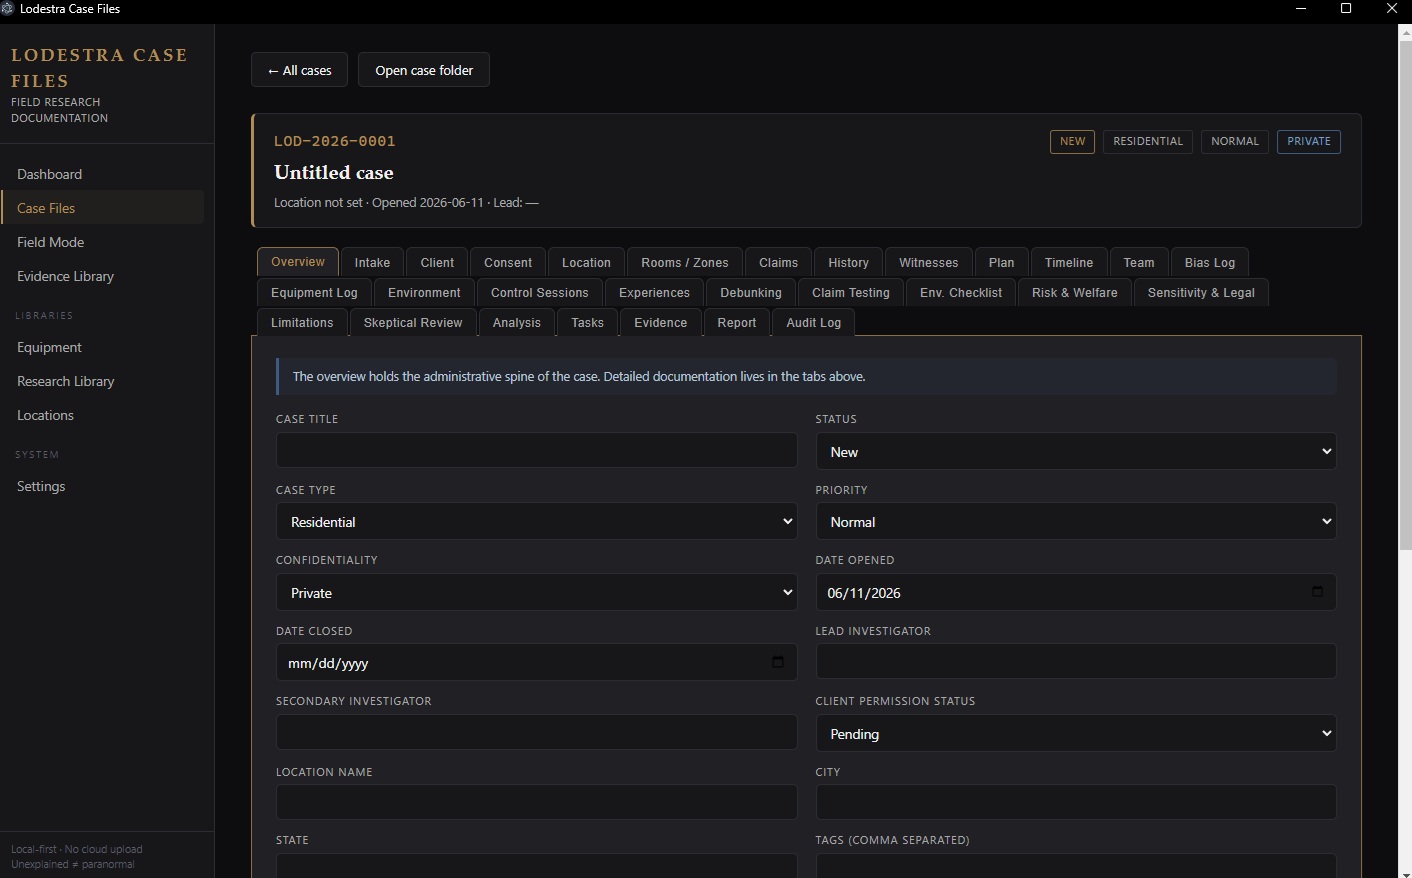This screenshot has height=878, width=1412.
Task: Open the Status dropdown
Action: (x=1076, y=451)
